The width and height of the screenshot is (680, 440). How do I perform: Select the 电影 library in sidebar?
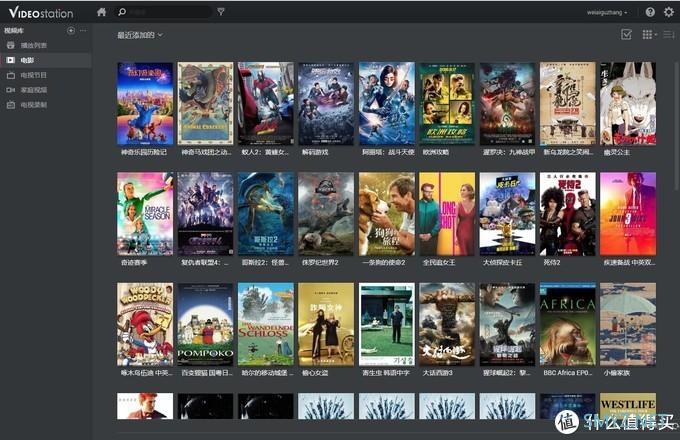pyautogui.click(x=46, y=60)
